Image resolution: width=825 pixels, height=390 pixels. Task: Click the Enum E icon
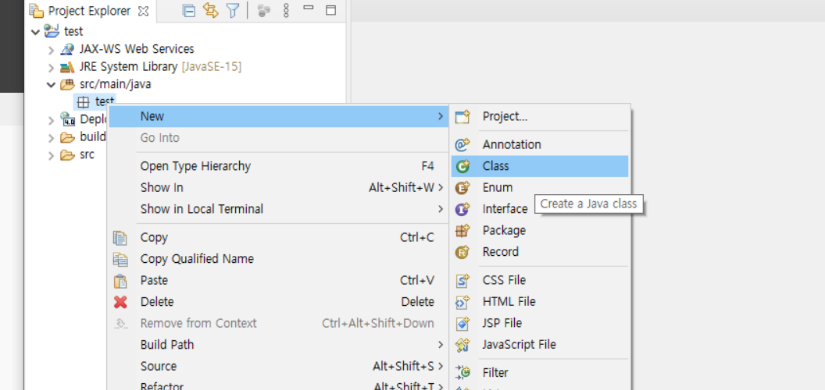[x=462, y=188]
